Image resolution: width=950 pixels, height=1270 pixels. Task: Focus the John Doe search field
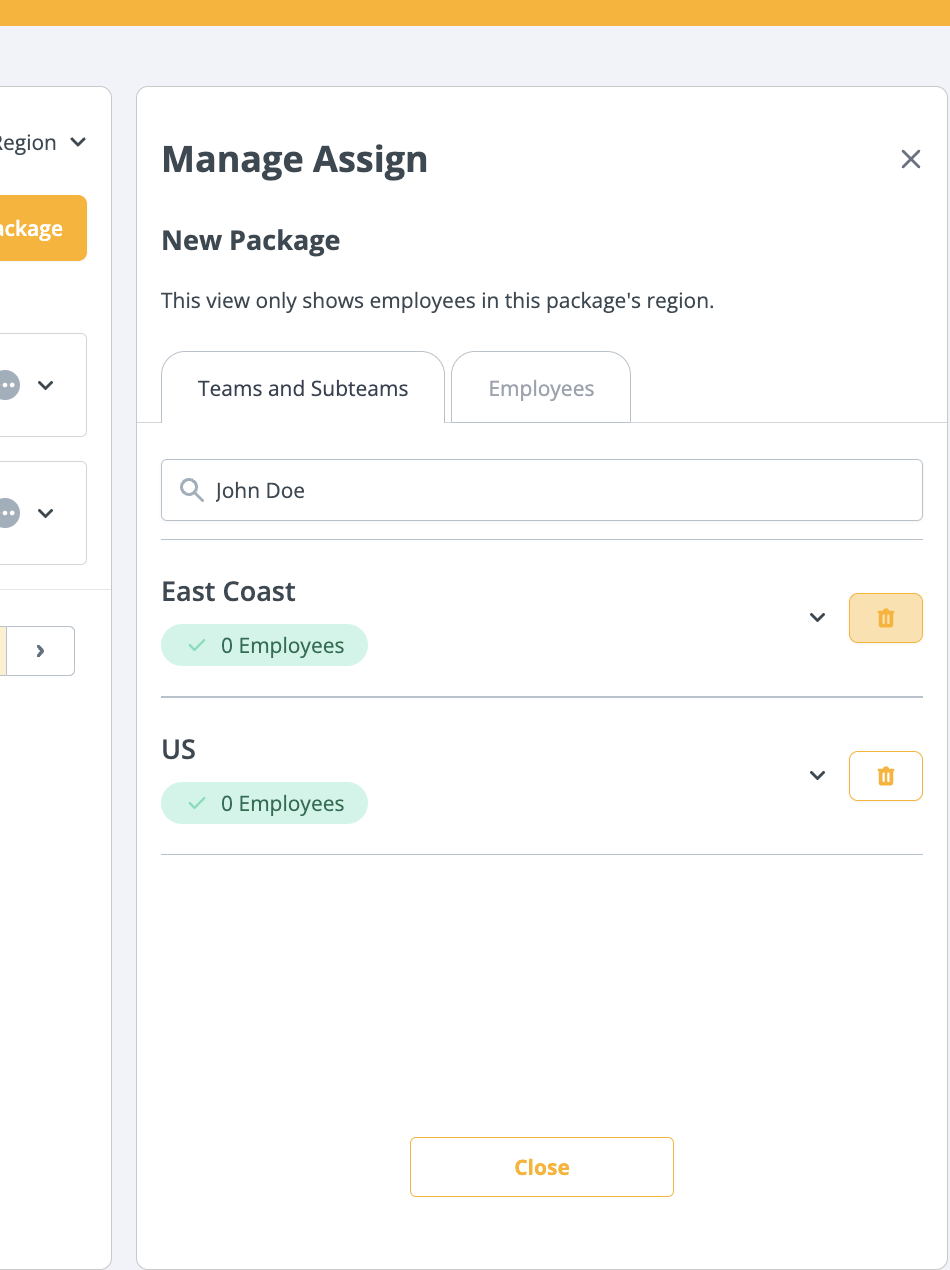pyautogui.click(x=560, y=490)
